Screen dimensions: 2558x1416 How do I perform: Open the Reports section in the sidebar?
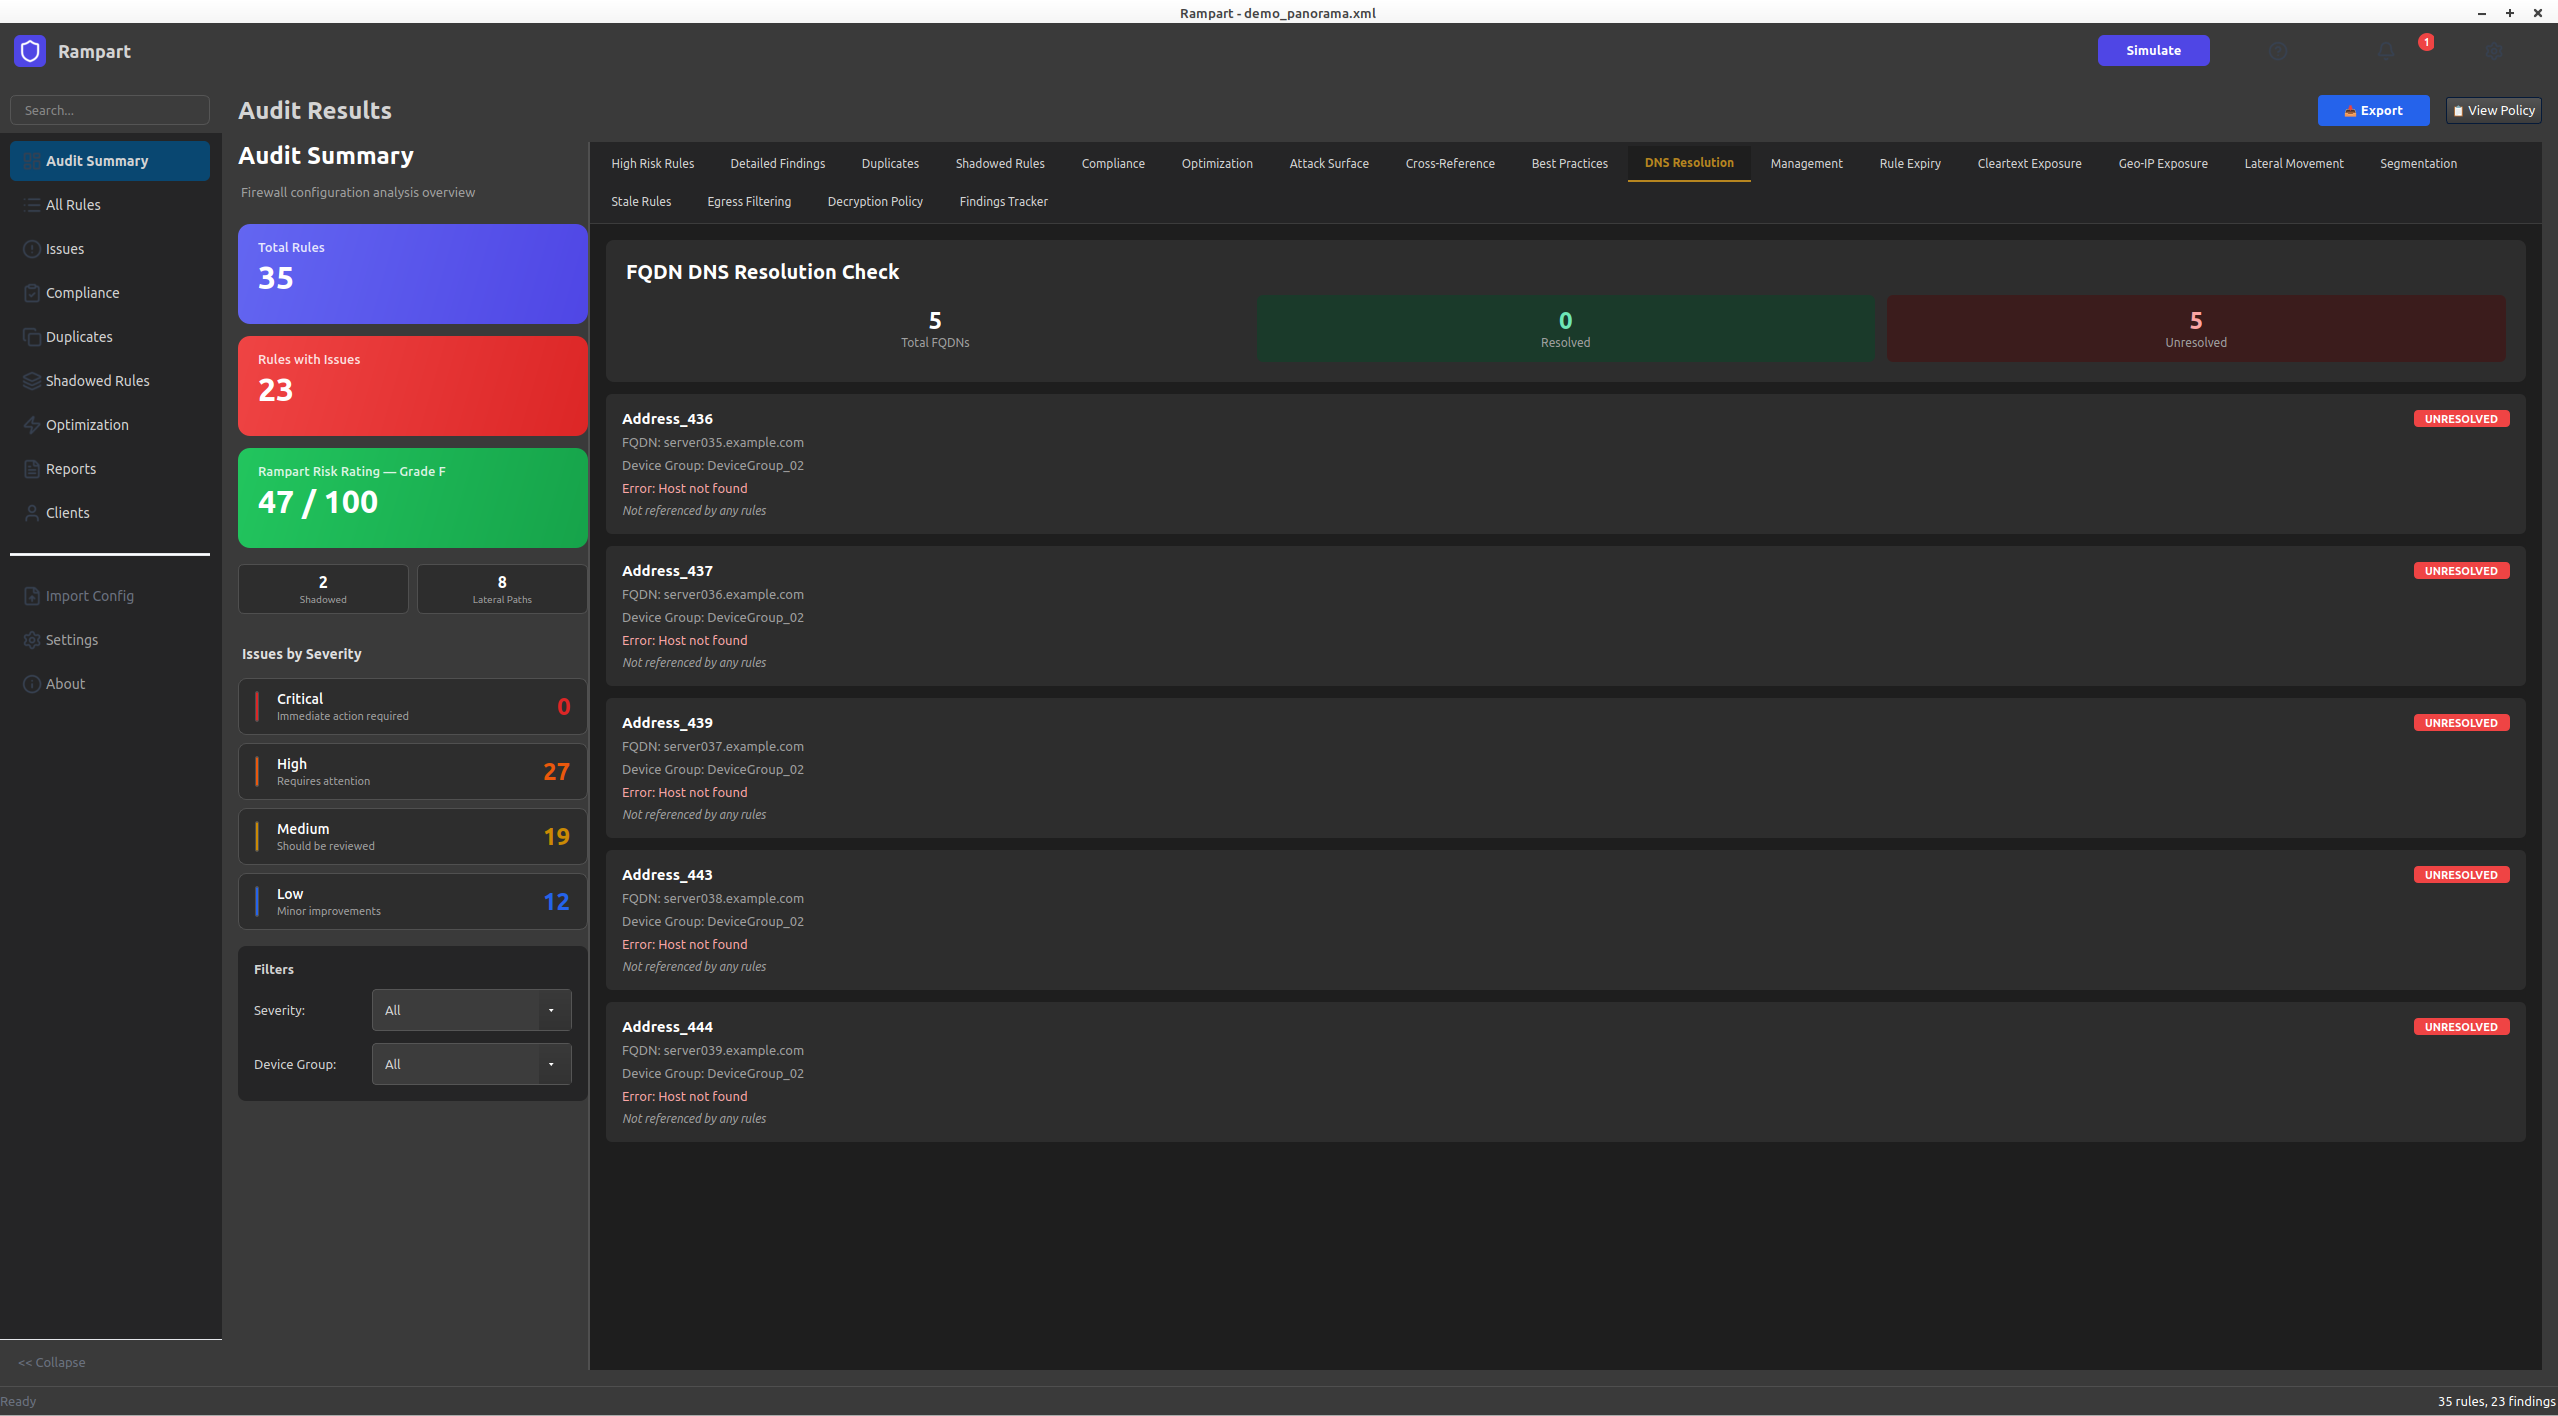tap(70, 468)
